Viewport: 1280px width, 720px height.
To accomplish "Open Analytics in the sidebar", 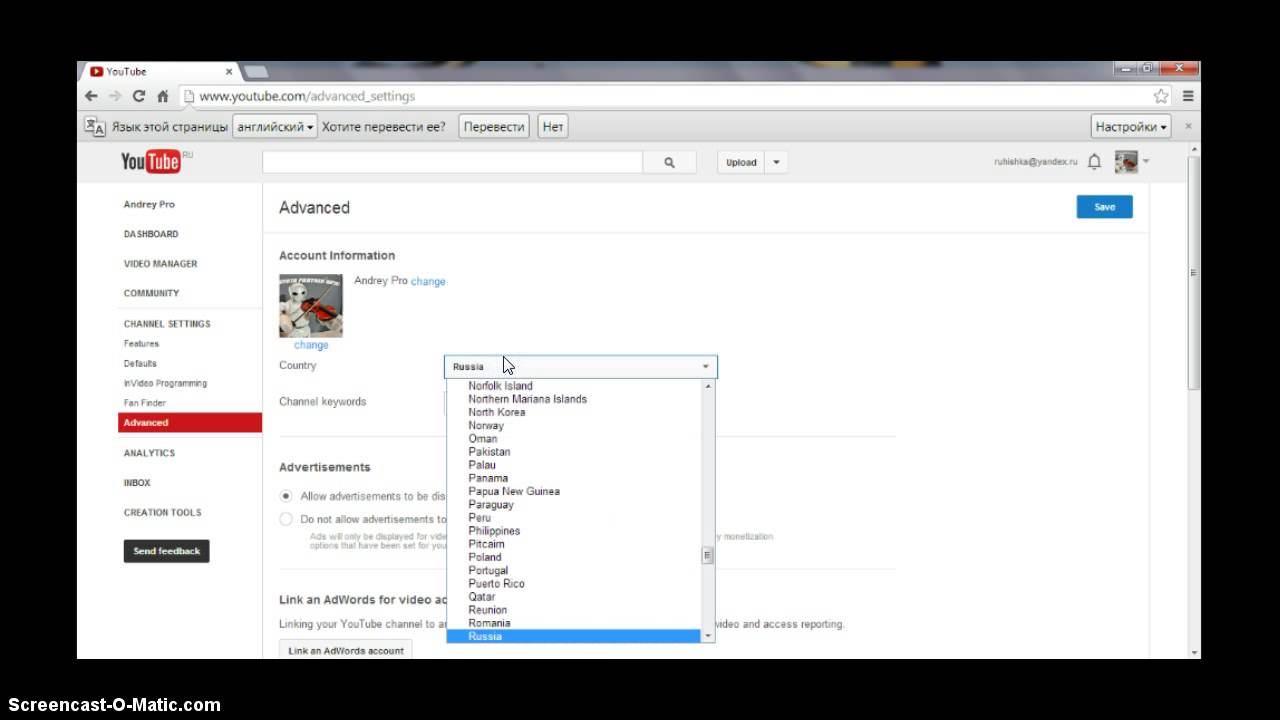I will [149, 453].
